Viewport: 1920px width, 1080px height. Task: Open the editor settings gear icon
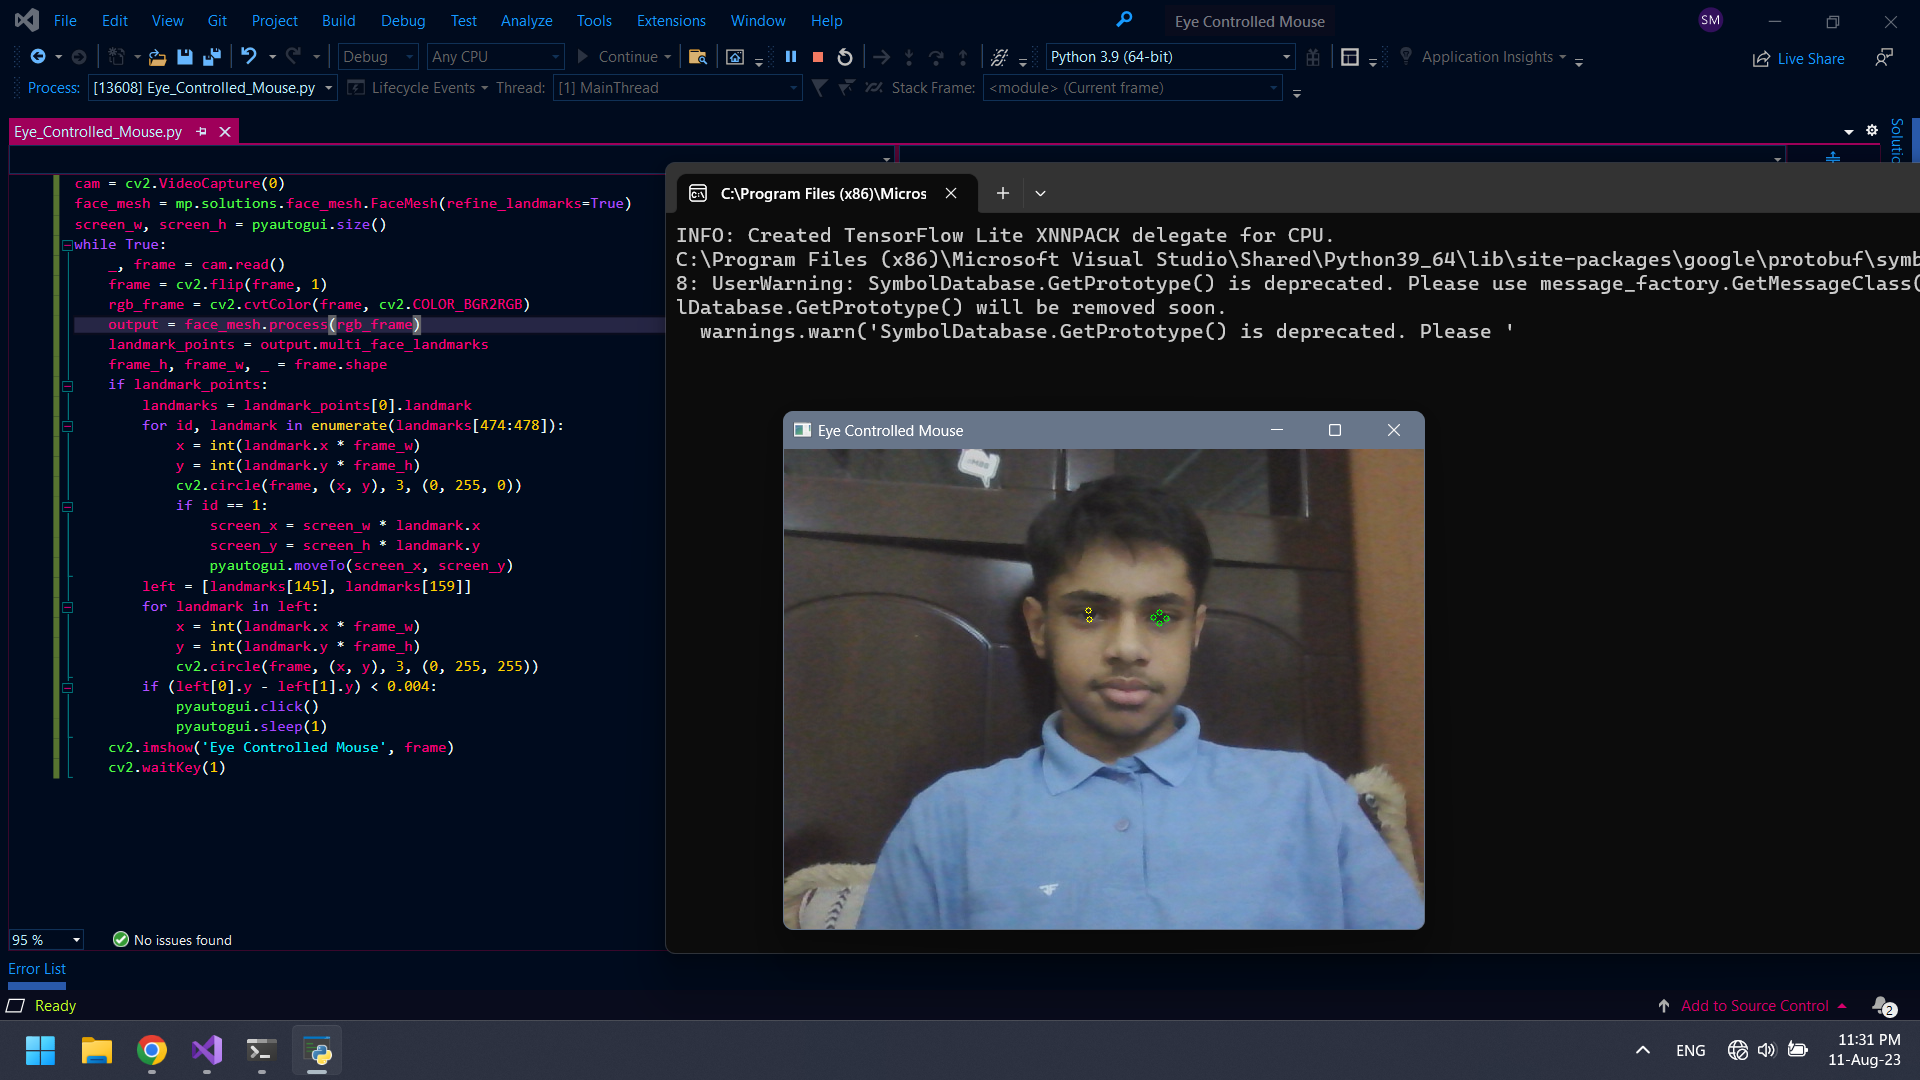(1872, 131)
